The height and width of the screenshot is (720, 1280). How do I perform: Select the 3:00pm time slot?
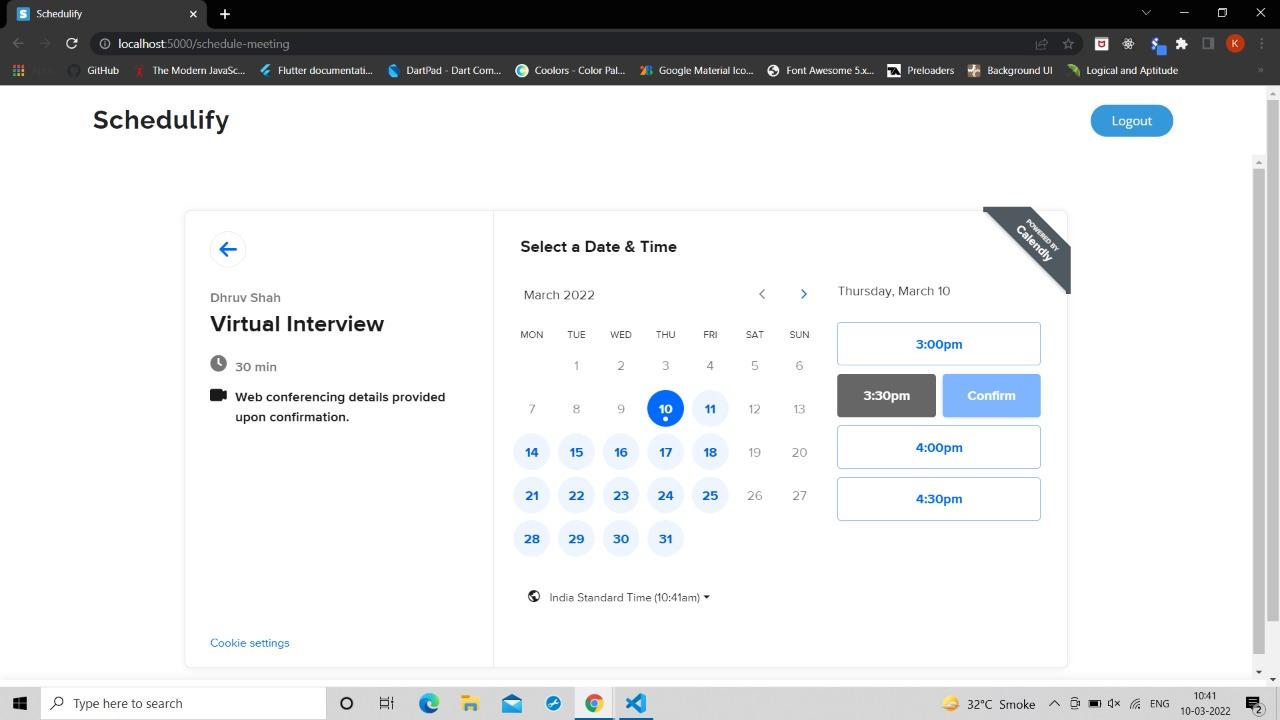coord(938,344)
